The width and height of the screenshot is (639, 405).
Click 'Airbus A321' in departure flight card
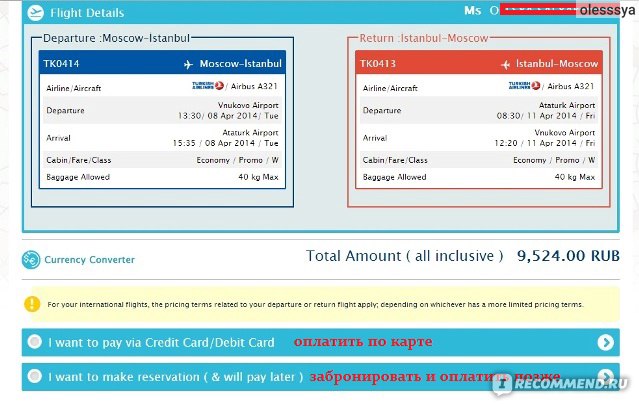tap(254, 86)
